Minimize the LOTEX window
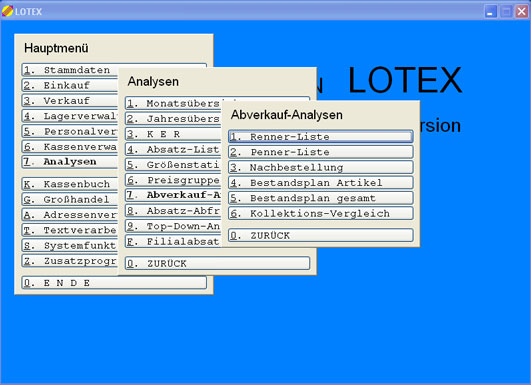531x385 pixels. [x=490, y=12]
